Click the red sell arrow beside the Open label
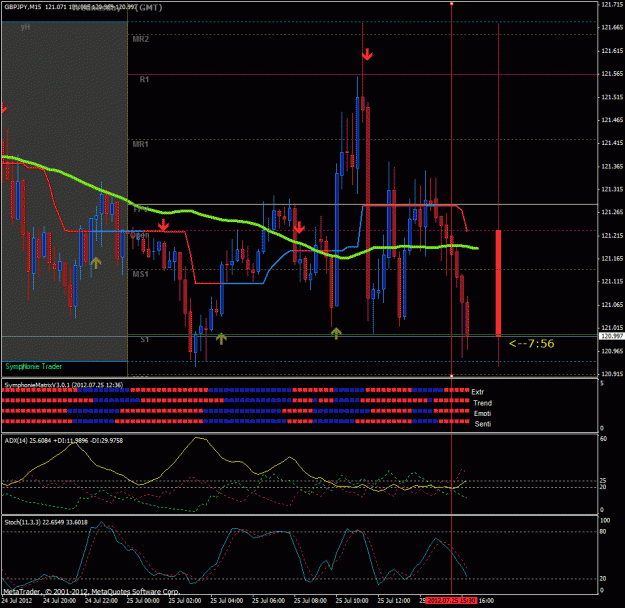 [x=163, y=225]
